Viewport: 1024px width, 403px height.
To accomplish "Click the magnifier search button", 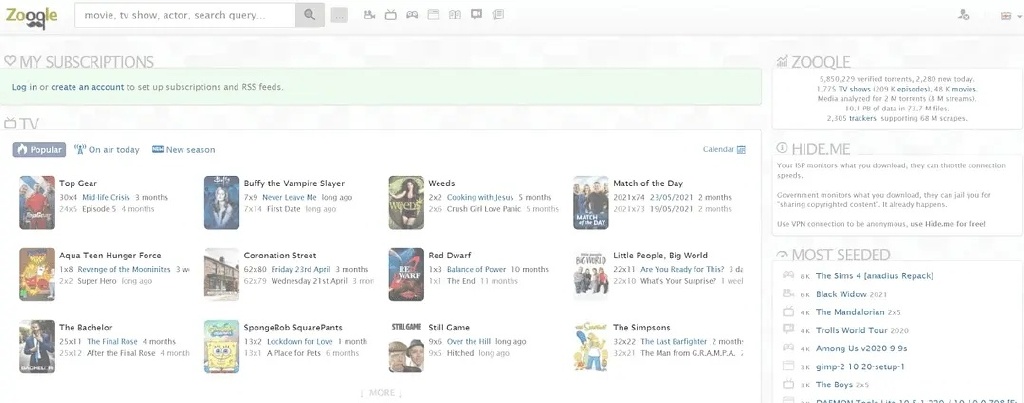I will (310, 15).
